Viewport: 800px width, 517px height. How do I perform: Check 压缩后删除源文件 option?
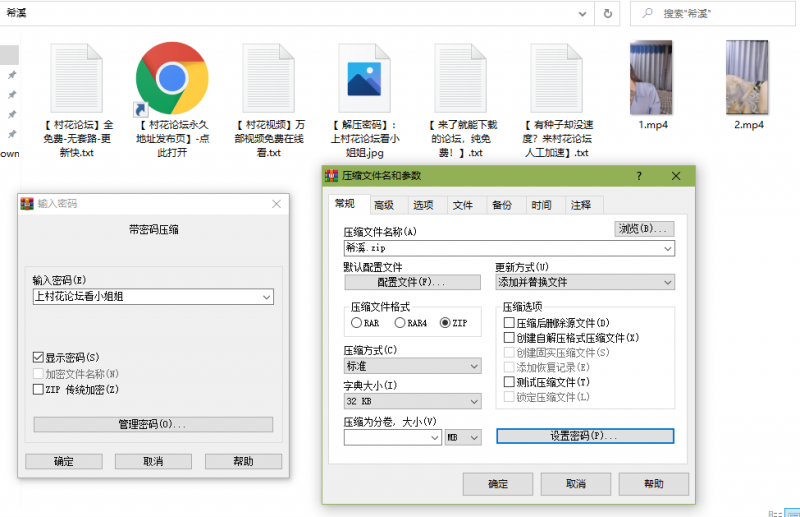[509, 323]
